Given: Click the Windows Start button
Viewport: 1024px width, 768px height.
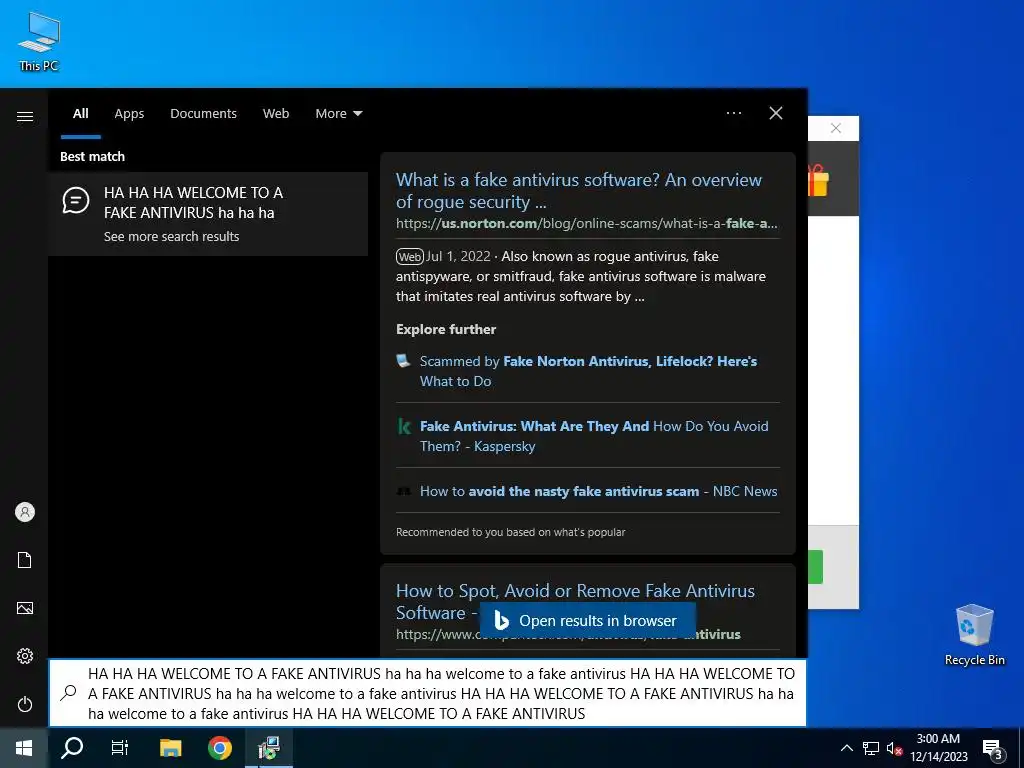Looking at the screenshot, I should point(24,748).
